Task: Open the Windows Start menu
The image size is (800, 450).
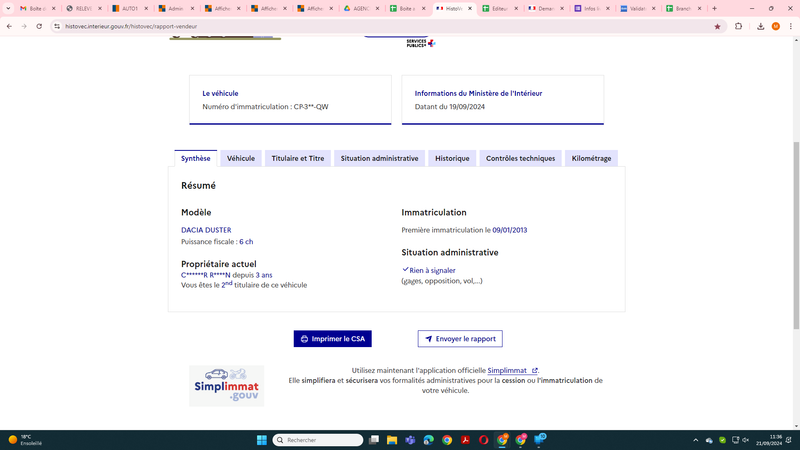Action: tap(262, 440)
